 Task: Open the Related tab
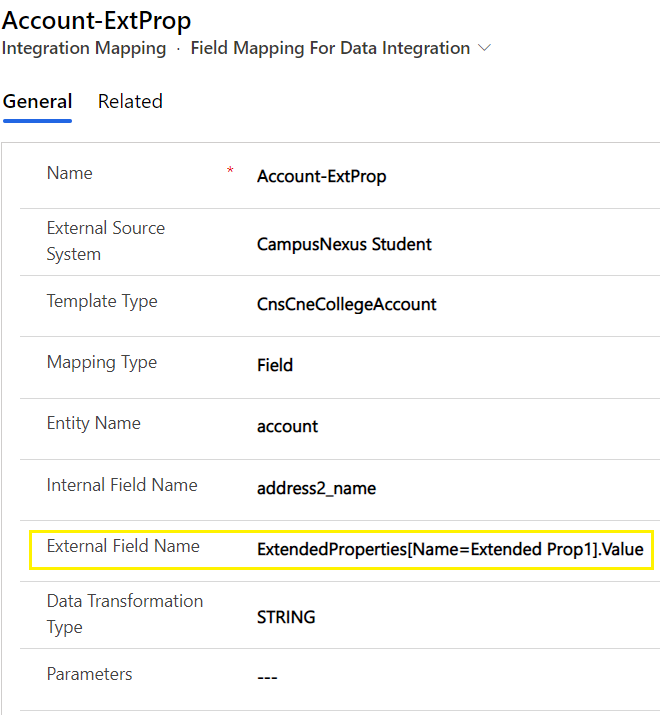tap(130, 101)
